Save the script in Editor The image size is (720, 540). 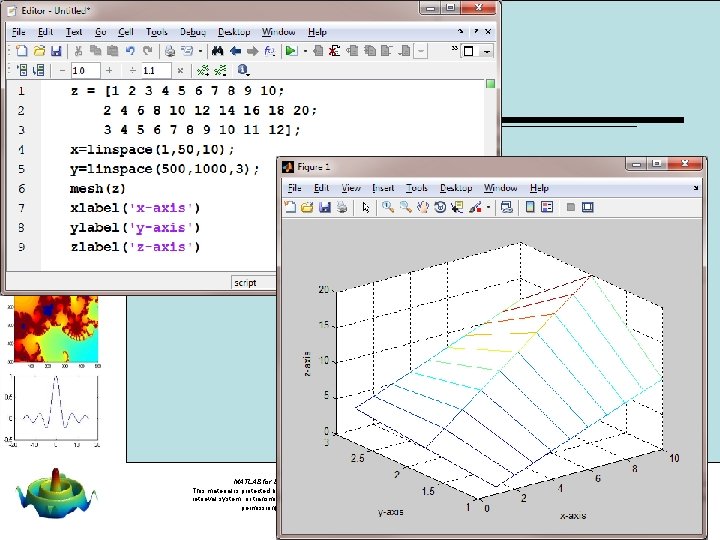pos(56,51)
